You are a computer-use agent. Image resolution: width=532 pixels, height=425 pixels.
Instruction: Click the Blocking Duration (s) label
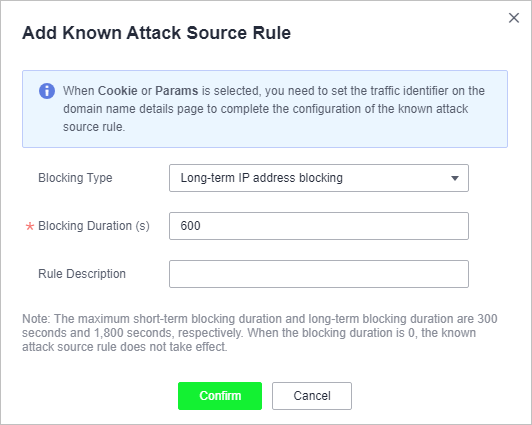pos(94,226)
